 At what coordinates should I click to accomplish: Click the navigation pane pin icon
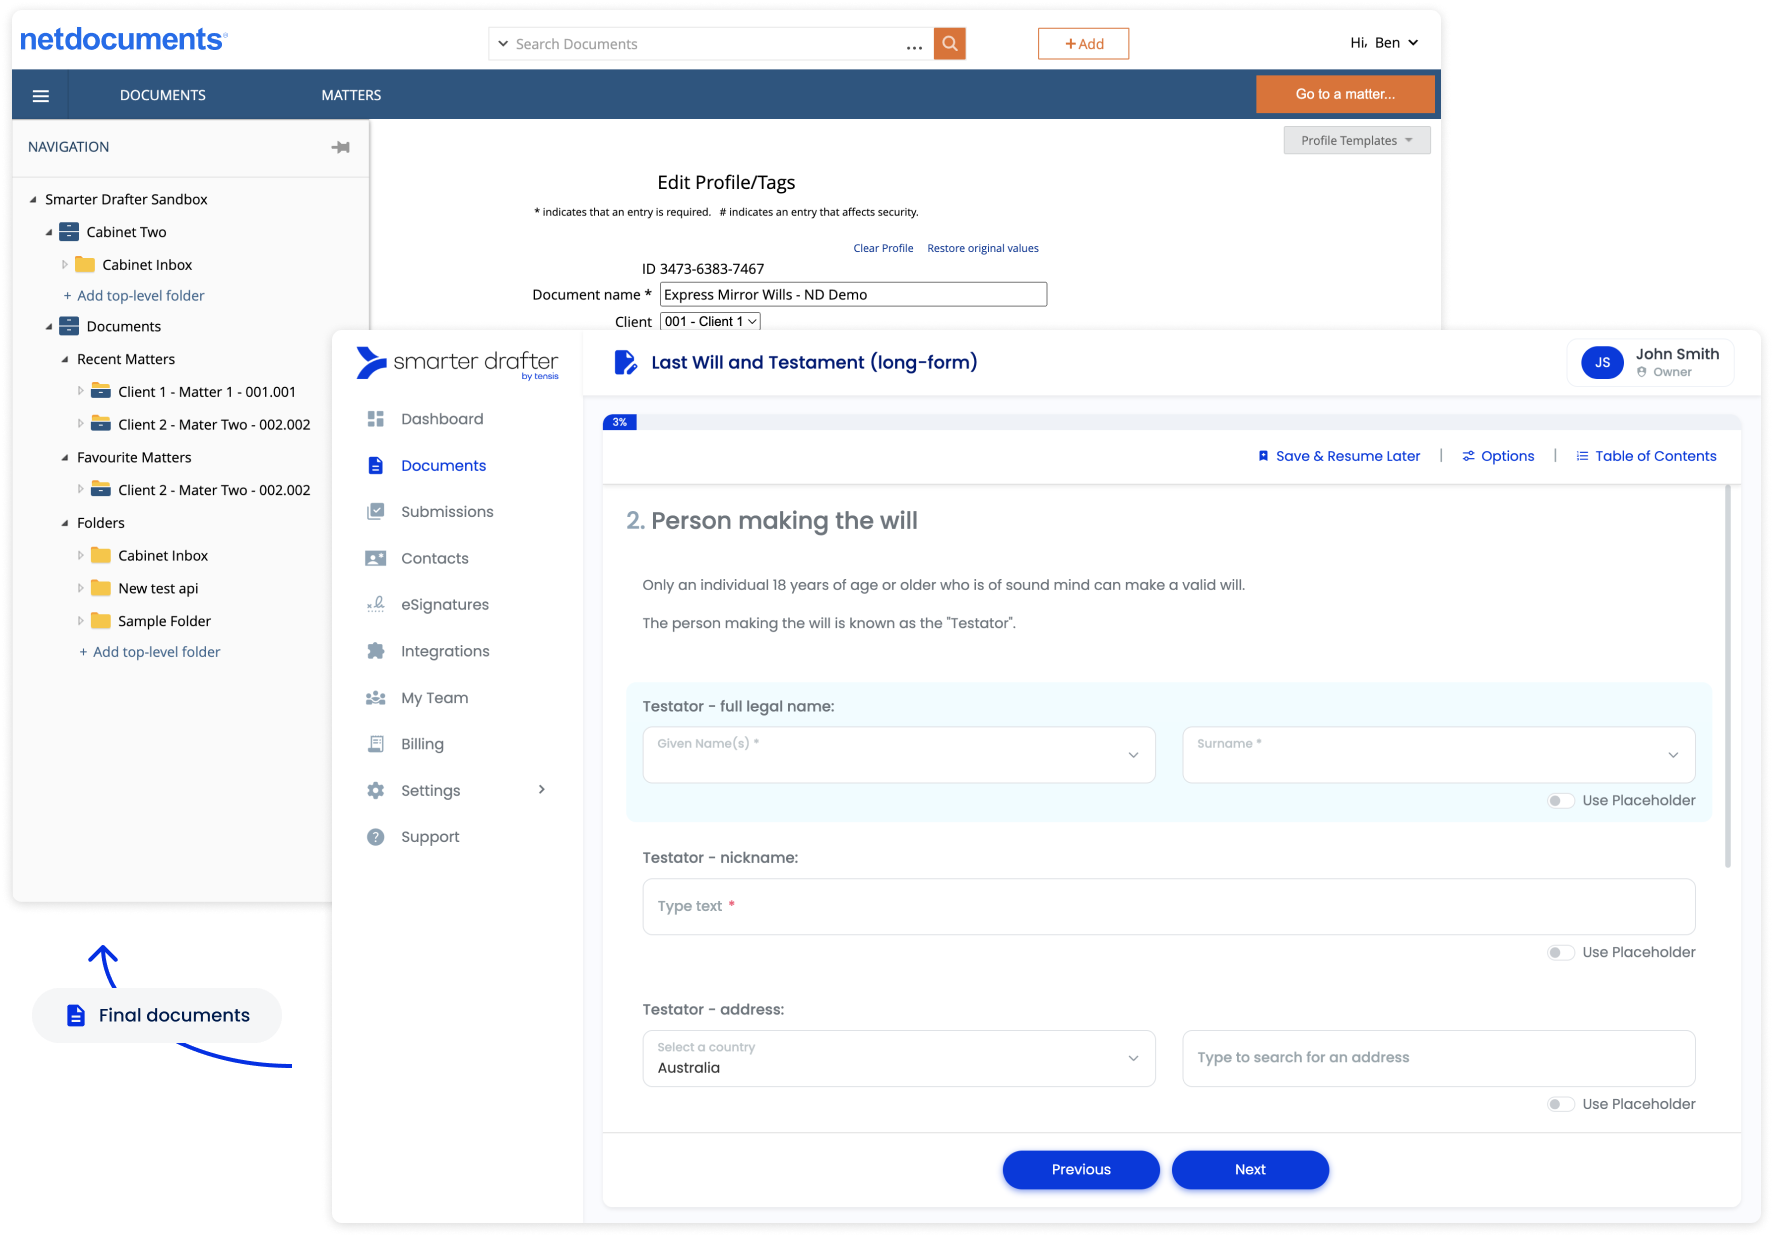tap(341, 147)
